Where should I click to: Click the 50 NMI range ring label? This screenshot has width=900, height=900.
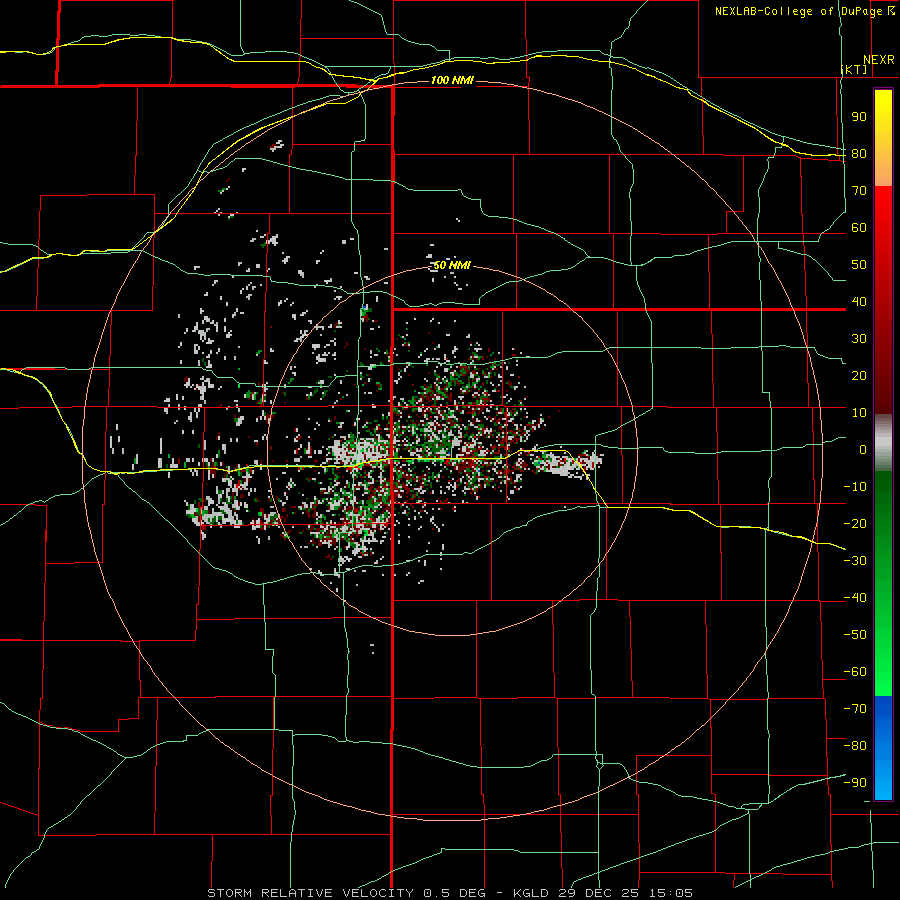tap(452, 265)
